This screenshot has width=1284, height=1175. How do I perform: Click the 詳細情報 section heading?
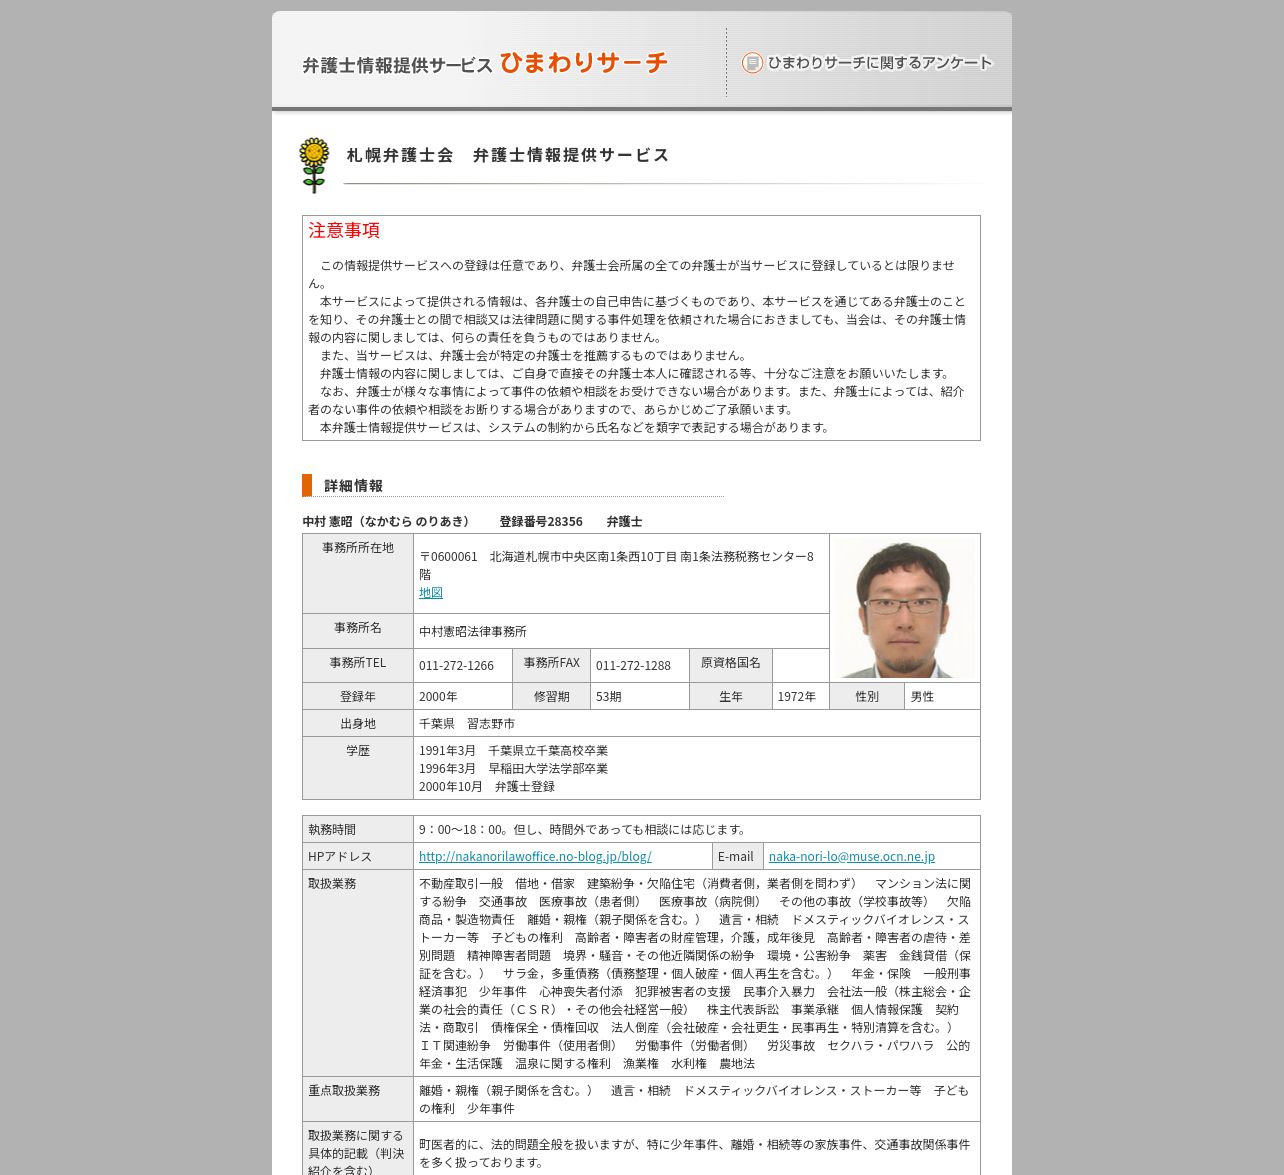[353, 486]
